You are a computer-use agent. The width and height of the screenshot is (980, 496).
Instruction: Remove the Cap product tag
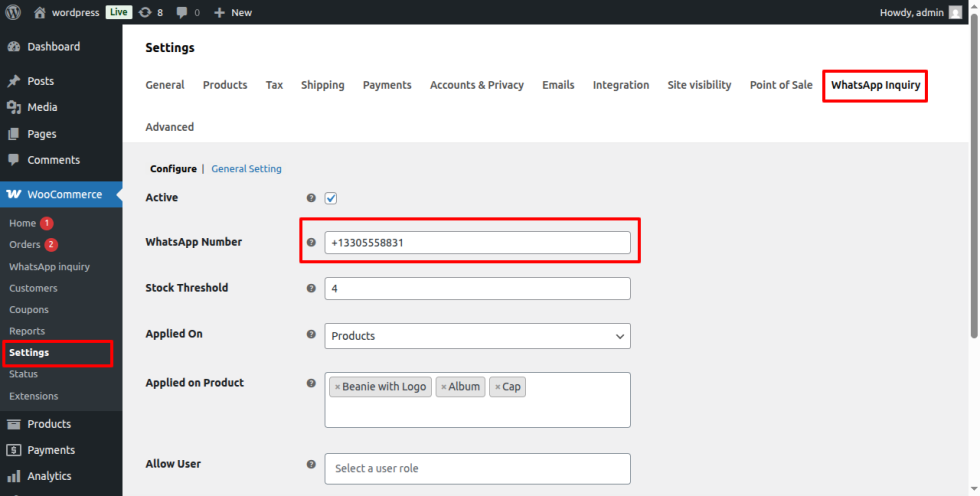click(x=498, y=387)
